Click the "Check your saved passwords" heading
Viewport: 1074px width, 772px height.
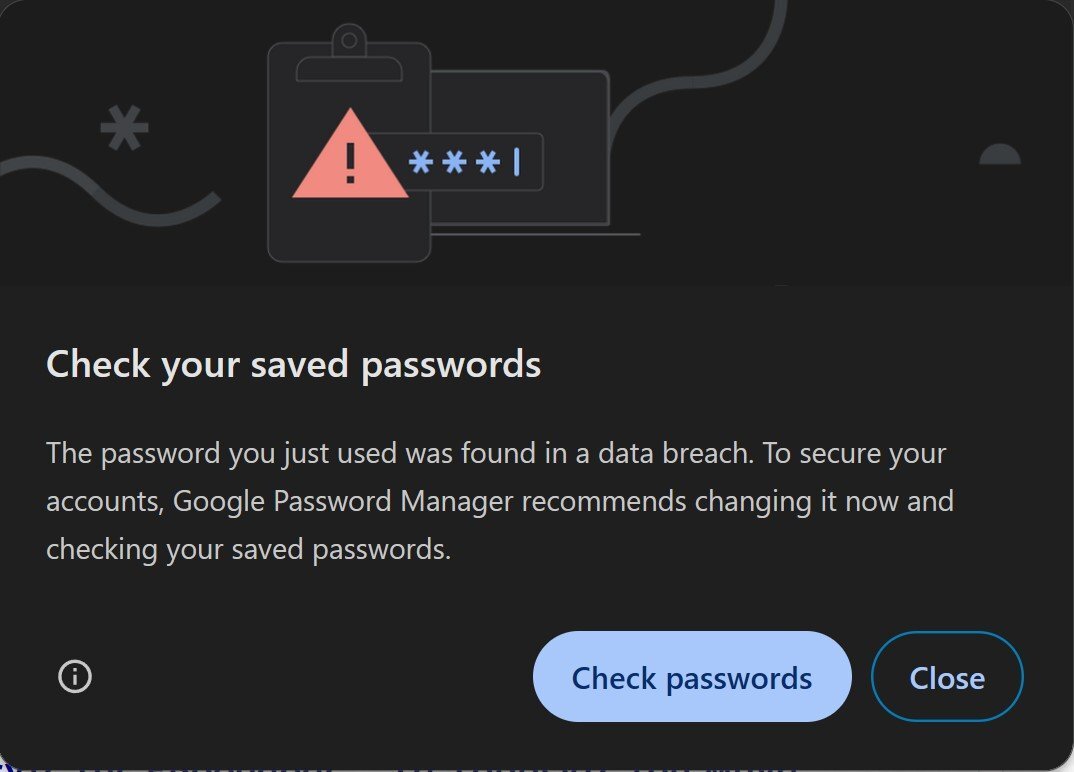[x=293, y=364]
